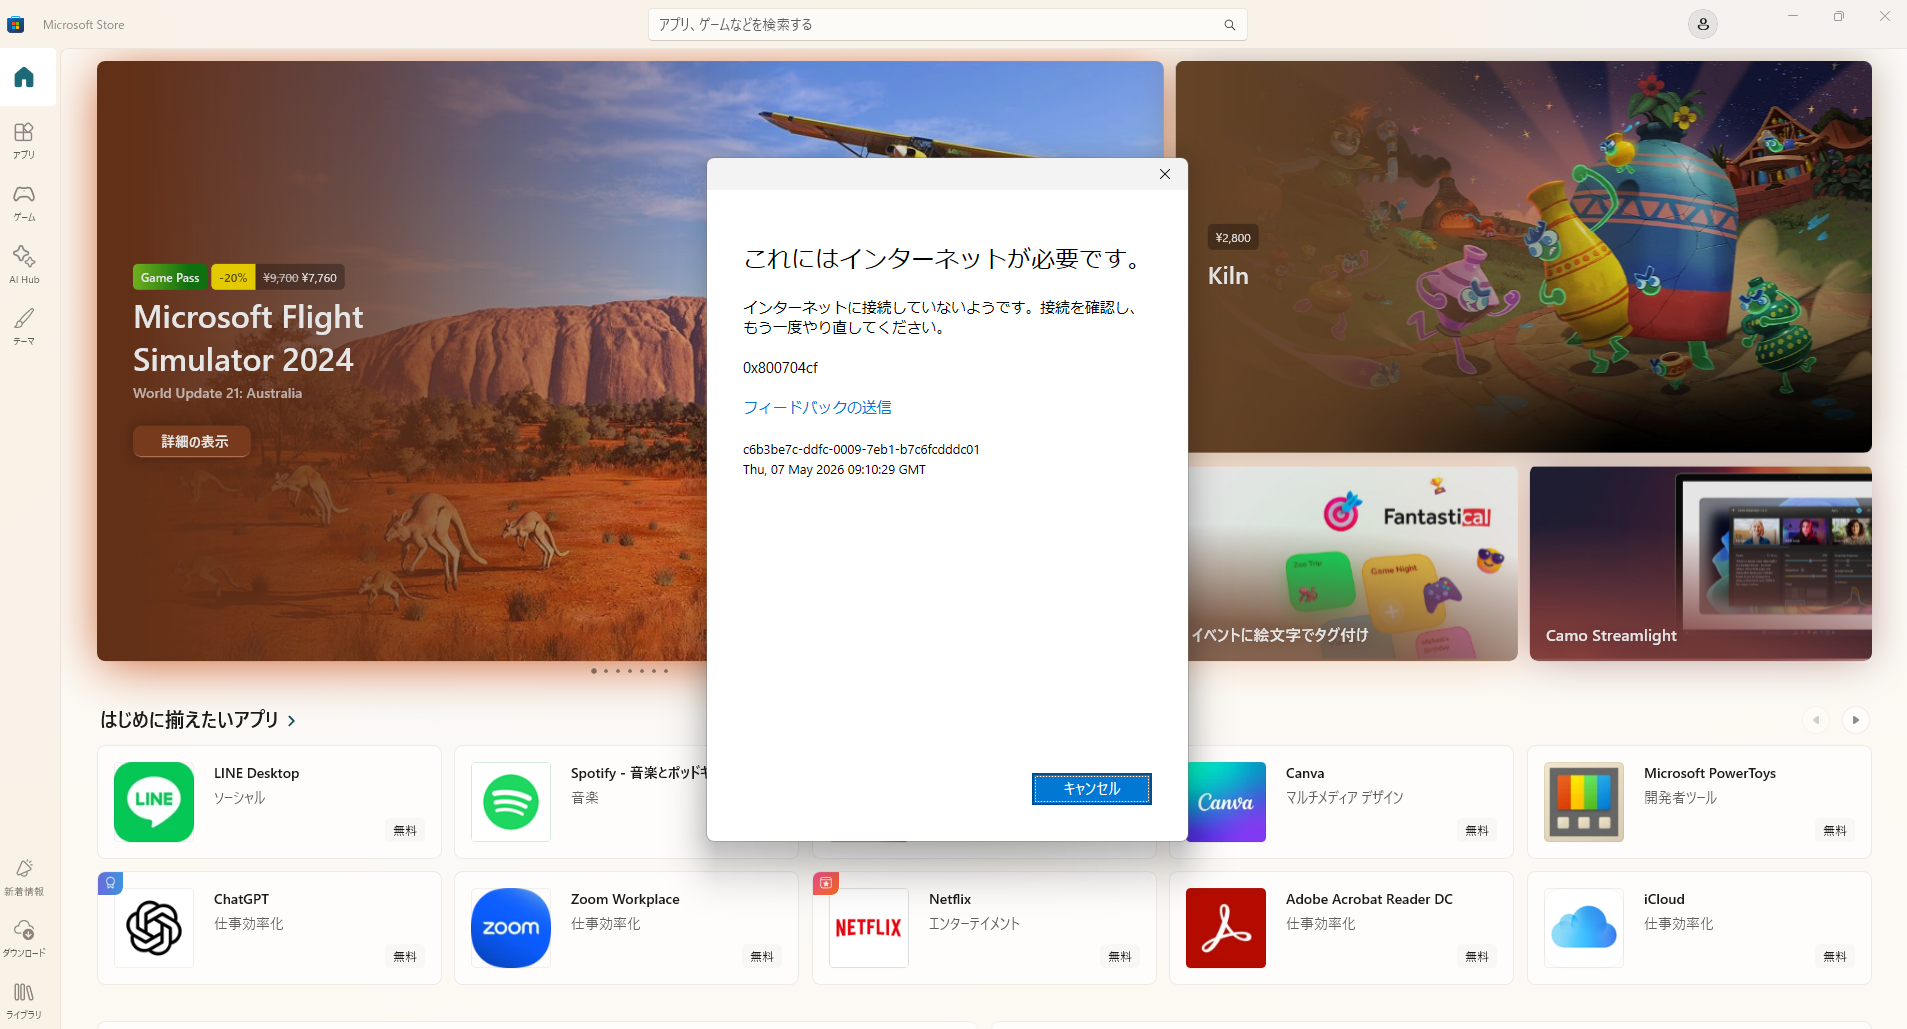Click the search magnifier icon
This screenshot has height=1029, width=1907.
click(1230, 25)
